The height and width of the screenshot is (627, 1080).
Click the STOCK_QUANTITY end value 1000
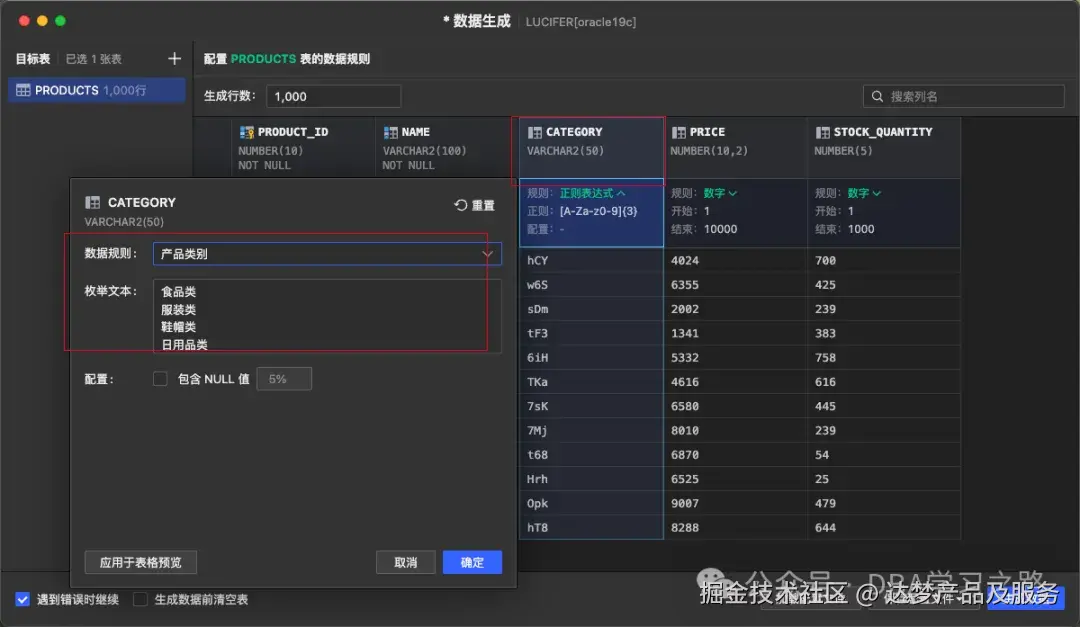(x=861, y=229)
